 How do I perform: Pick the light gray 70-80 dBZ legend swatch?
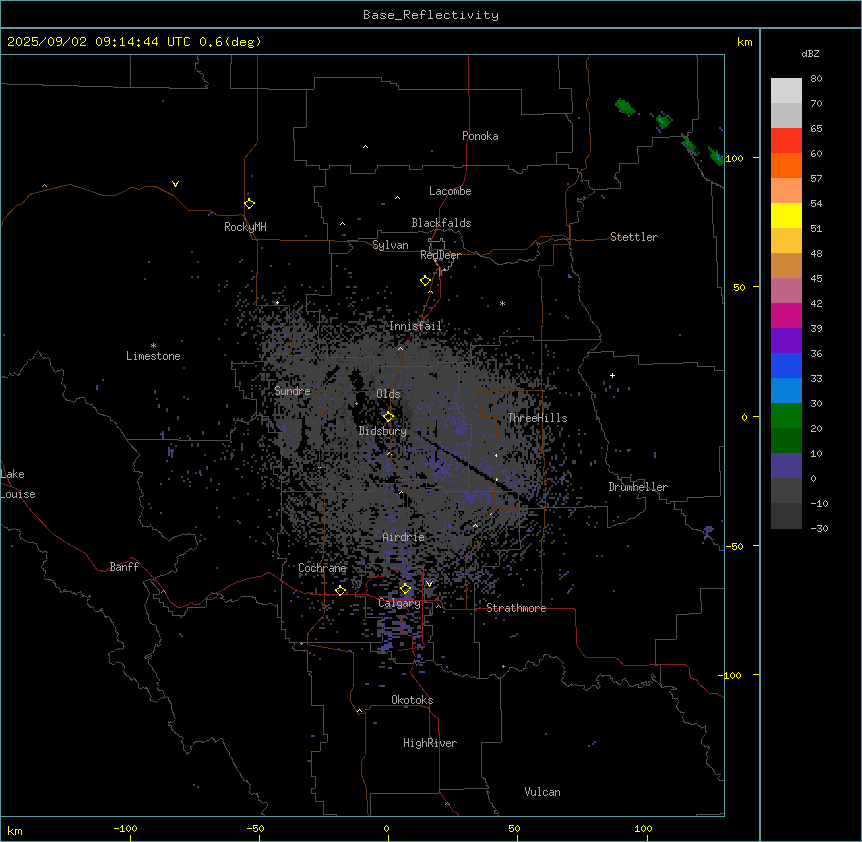[786, 91]
